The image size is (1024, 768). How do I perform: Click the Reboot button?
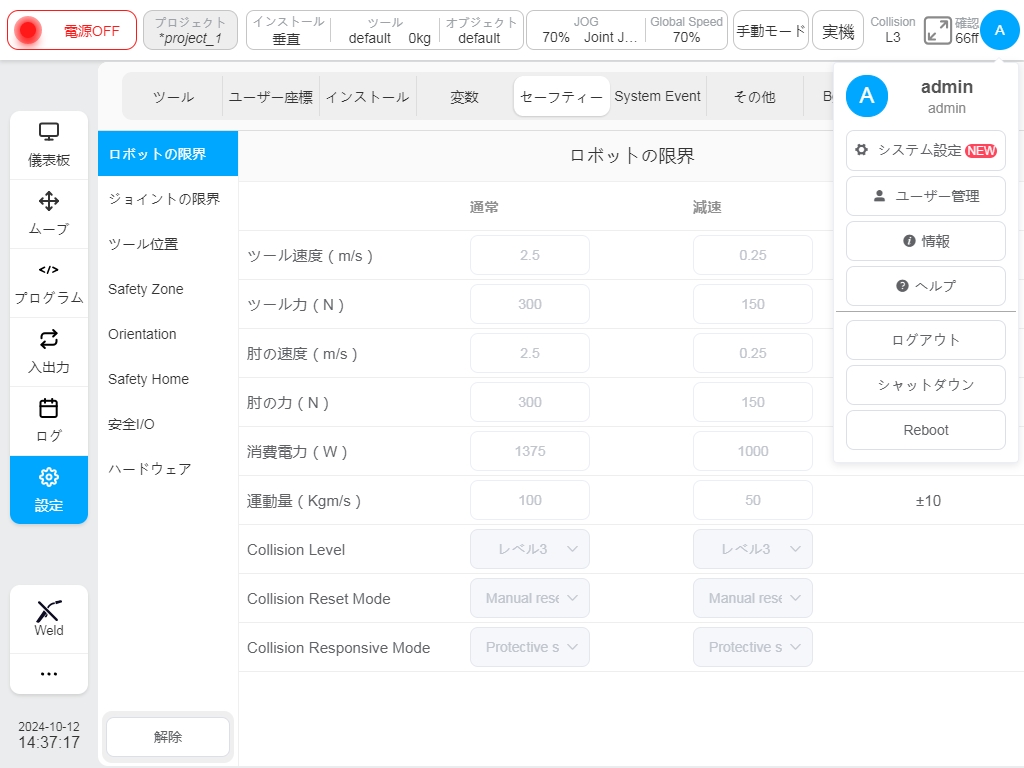click(x=925, y=430)
